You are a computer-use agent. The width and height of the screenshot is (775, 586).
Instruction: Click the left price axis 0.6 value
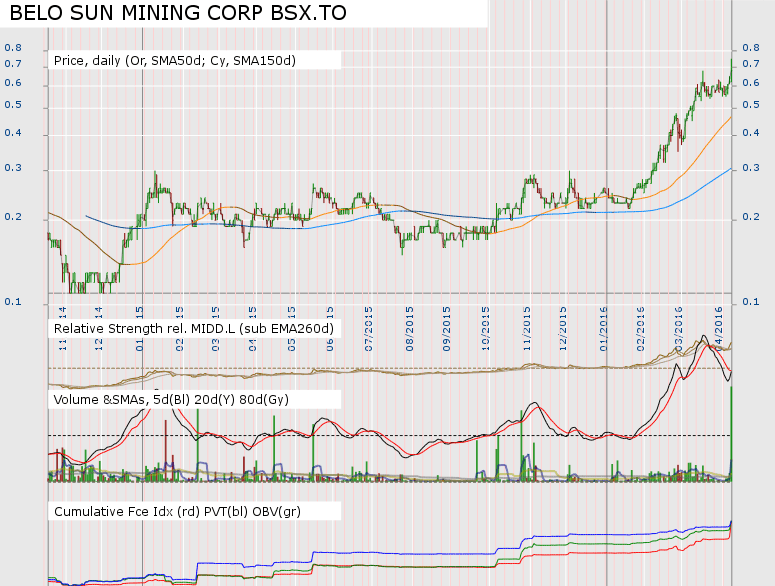tap(13, 83)
